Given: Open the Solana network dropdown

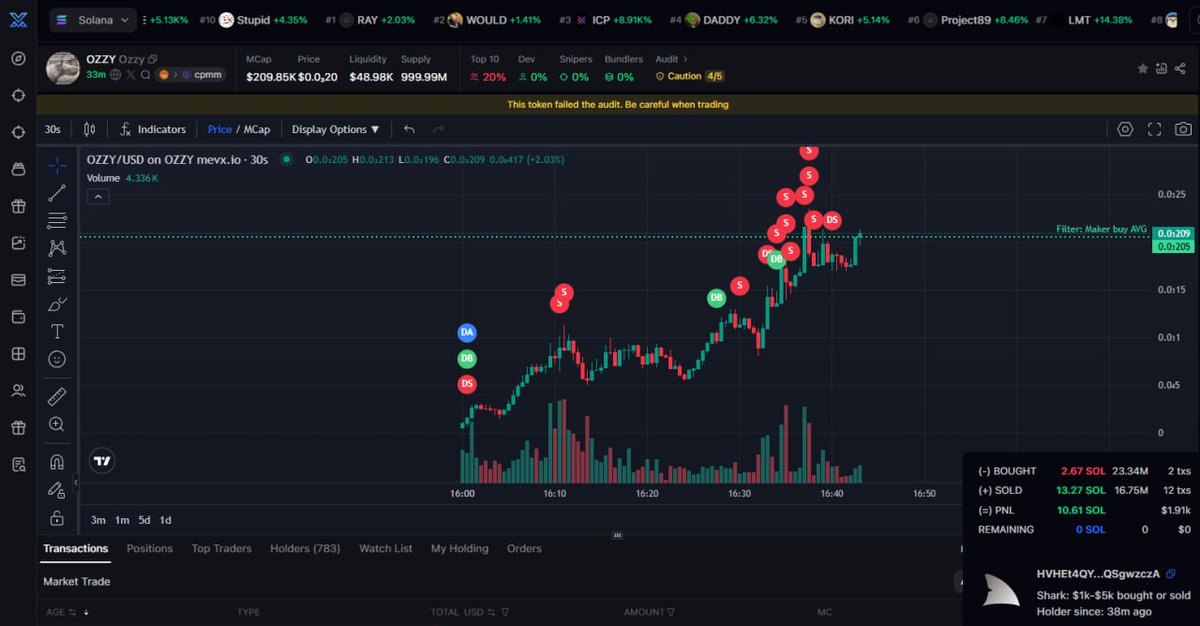Looking at the screenshot, I should tap(92, 20).
